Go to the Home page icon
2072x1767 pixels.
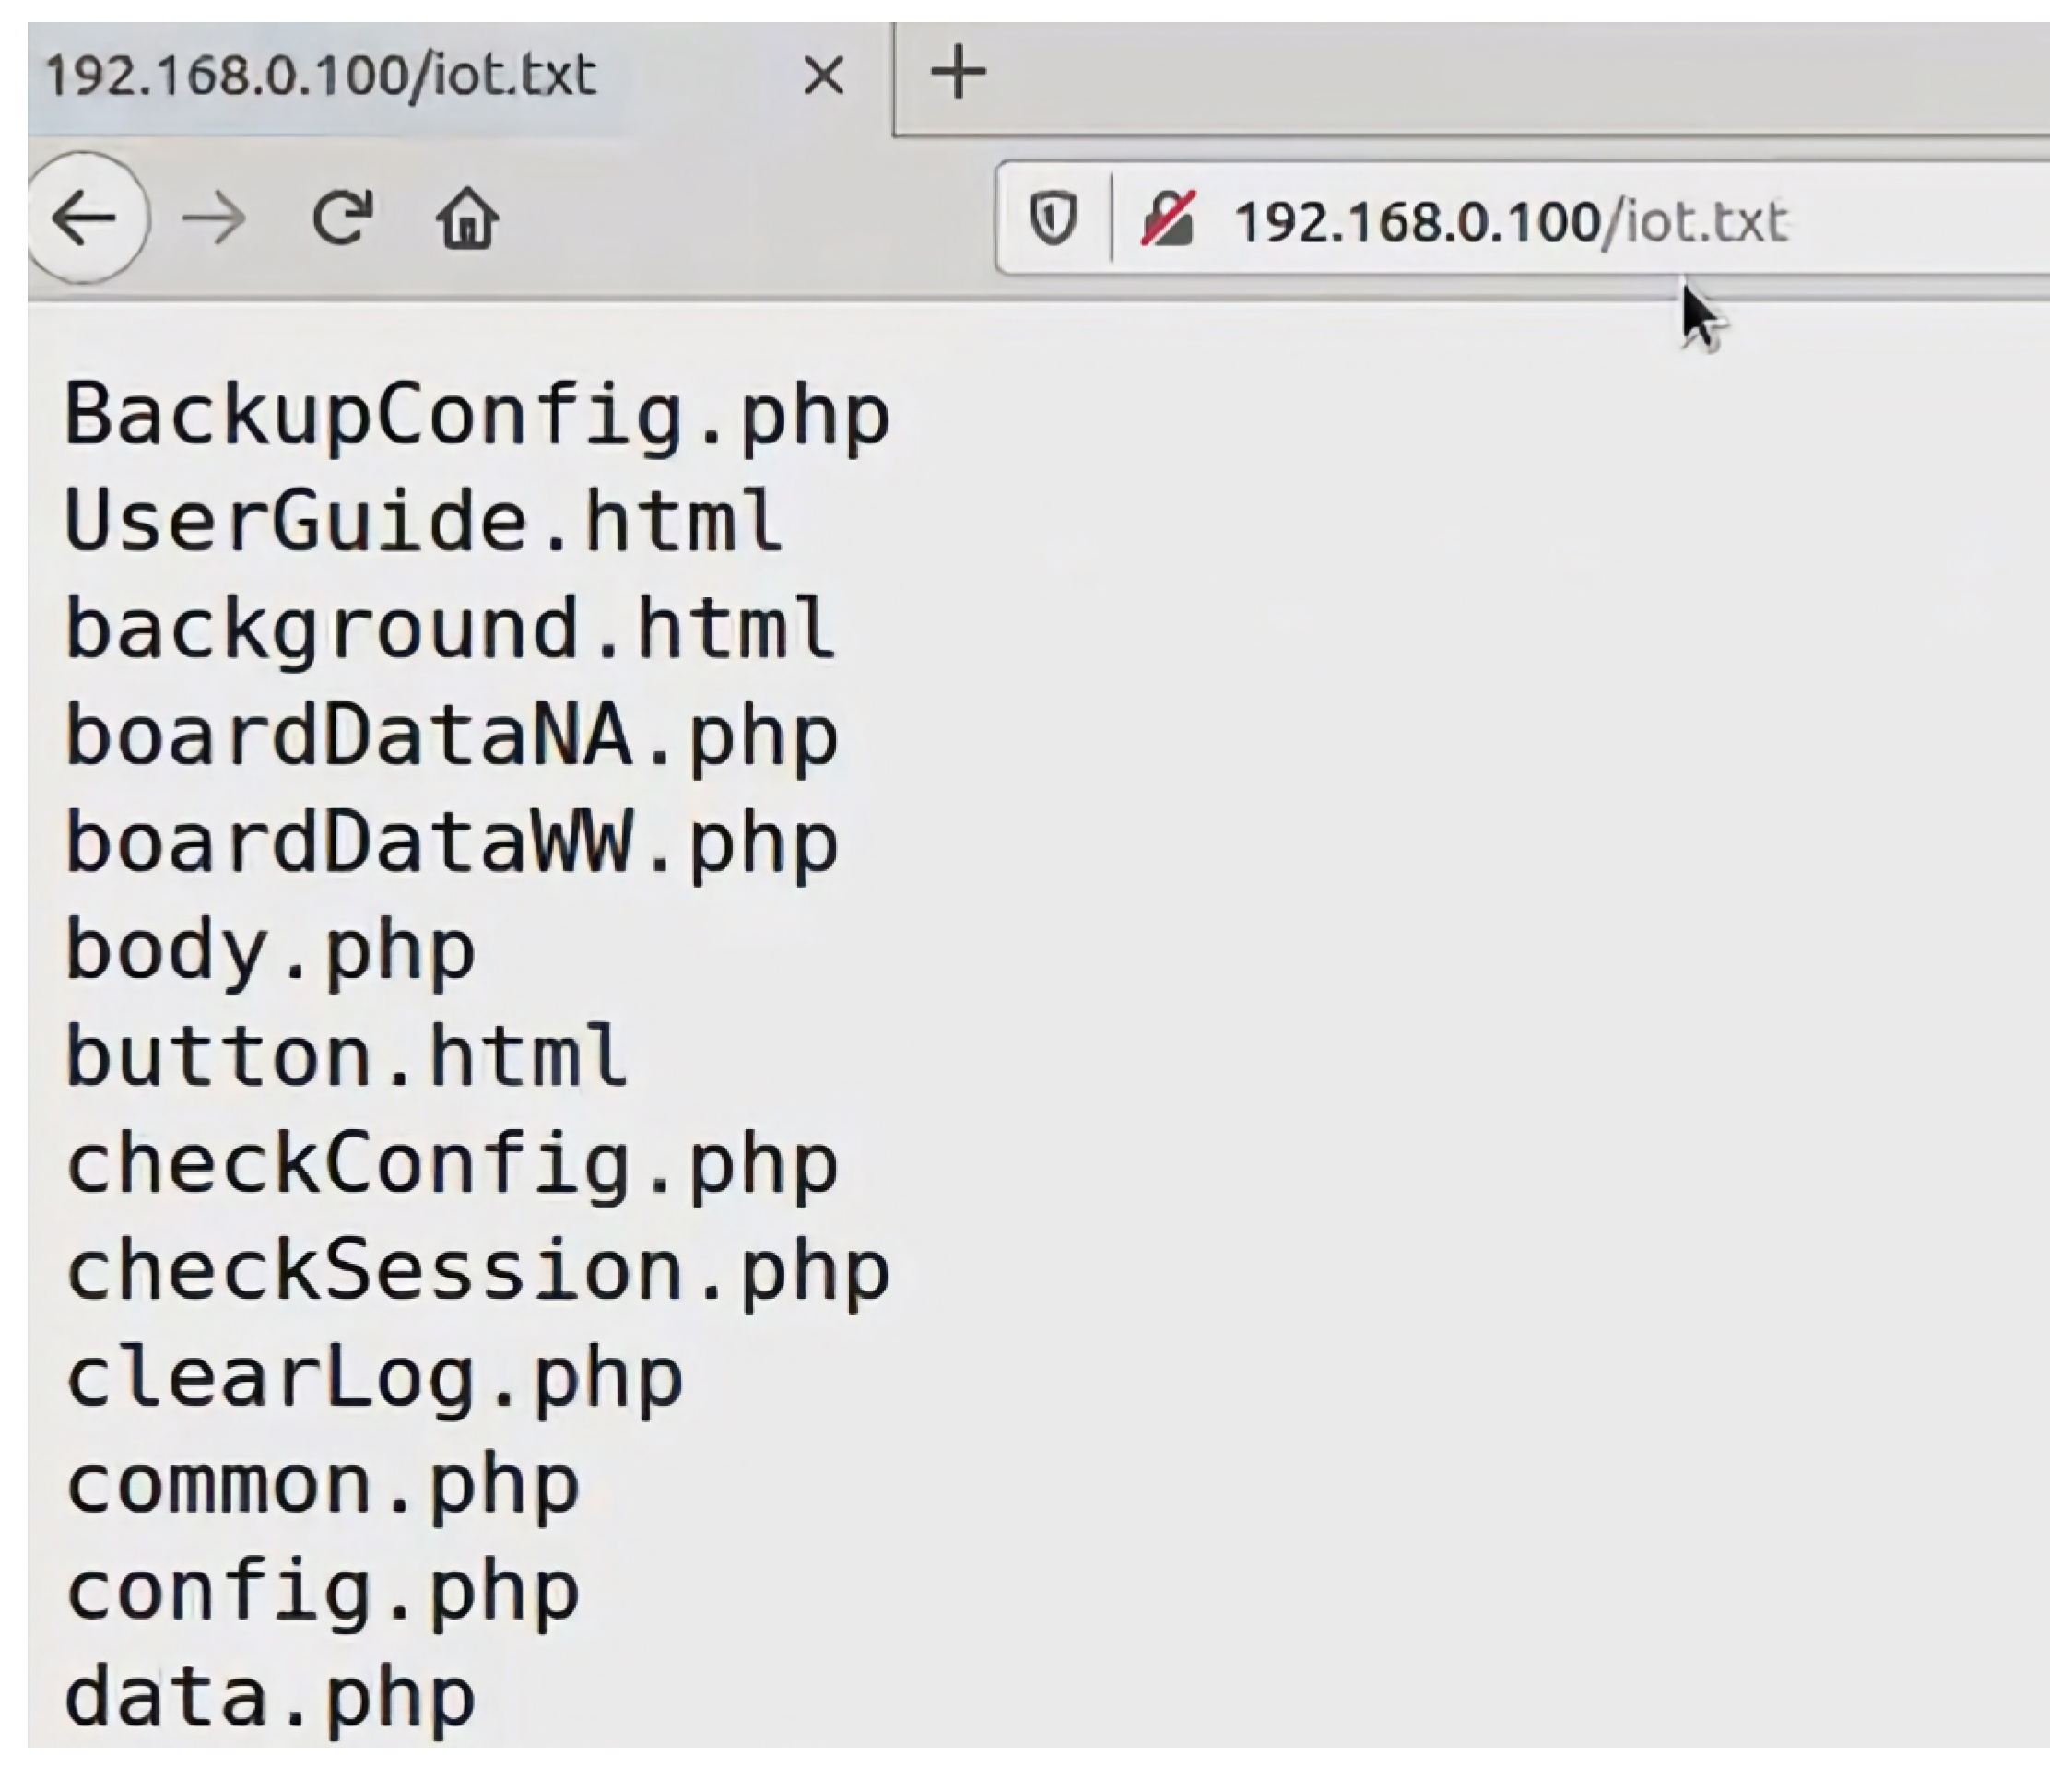point(467,218)
